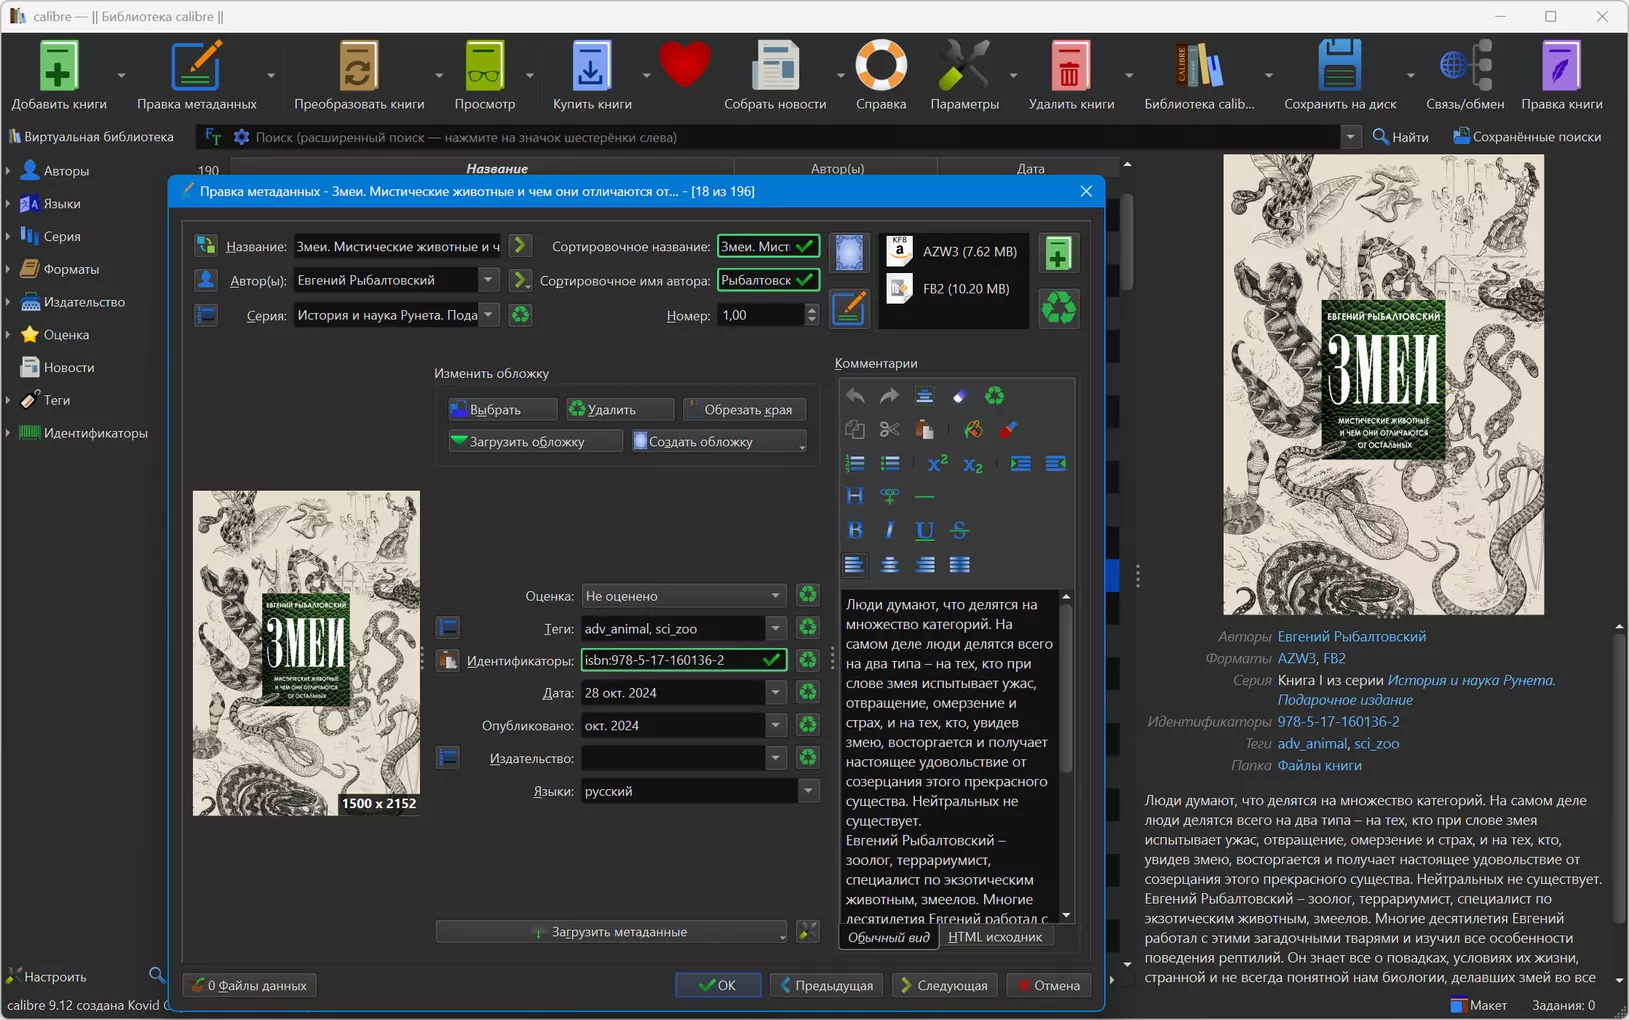Open Параметры in the main toolbar
1629x1020 pixels.
pos(964,76)
